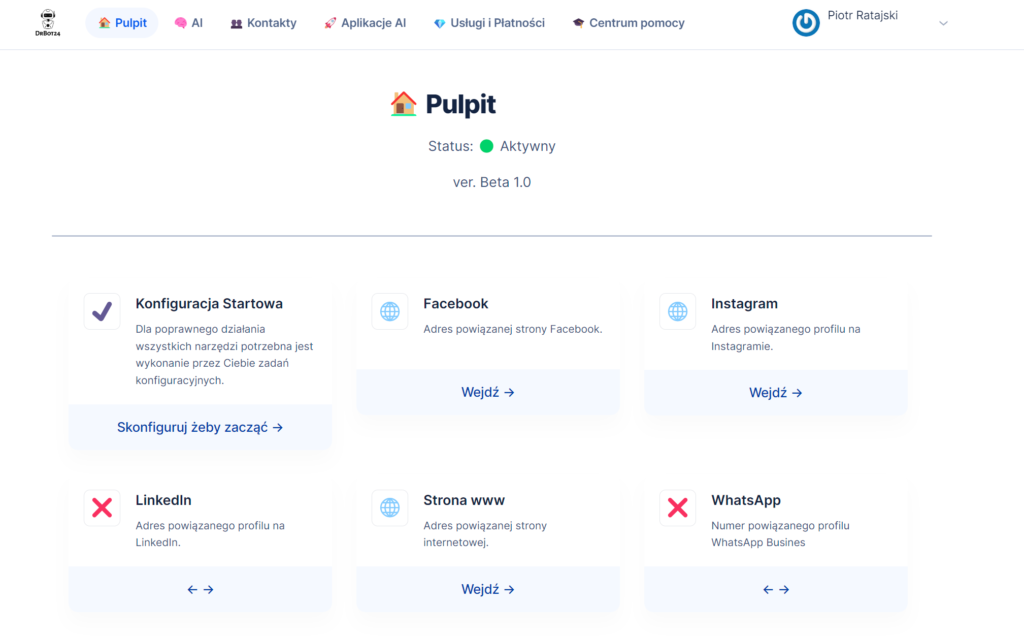Screen dimensions: 1024x636
Task: Click the green Aktywny status dot
Action: 487,146
